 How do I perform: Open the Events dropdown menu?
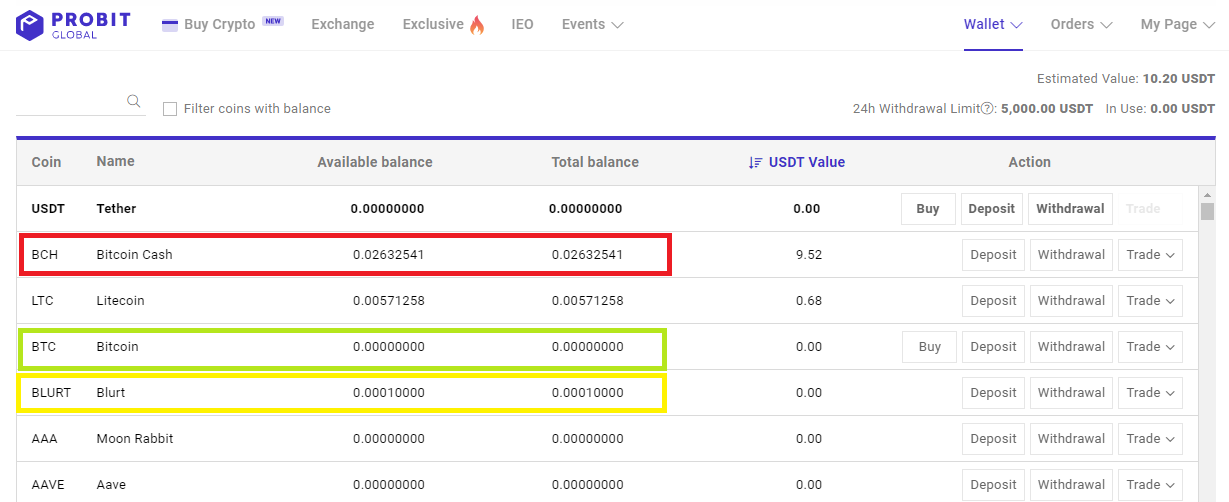593,25
